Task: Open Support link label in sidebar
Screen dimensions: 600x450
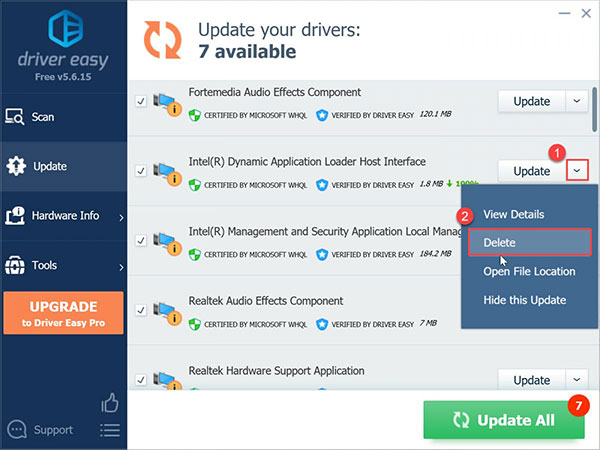Action: [x=54, y=430]
